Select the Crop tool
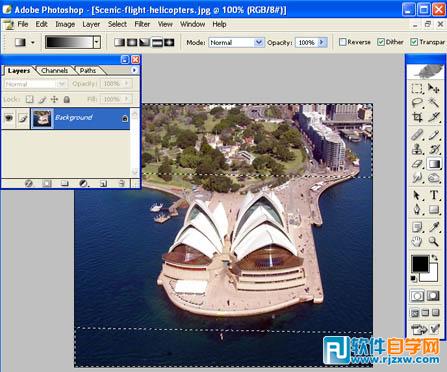The width and height of the screenshot is (447, 372). point(417,117)
